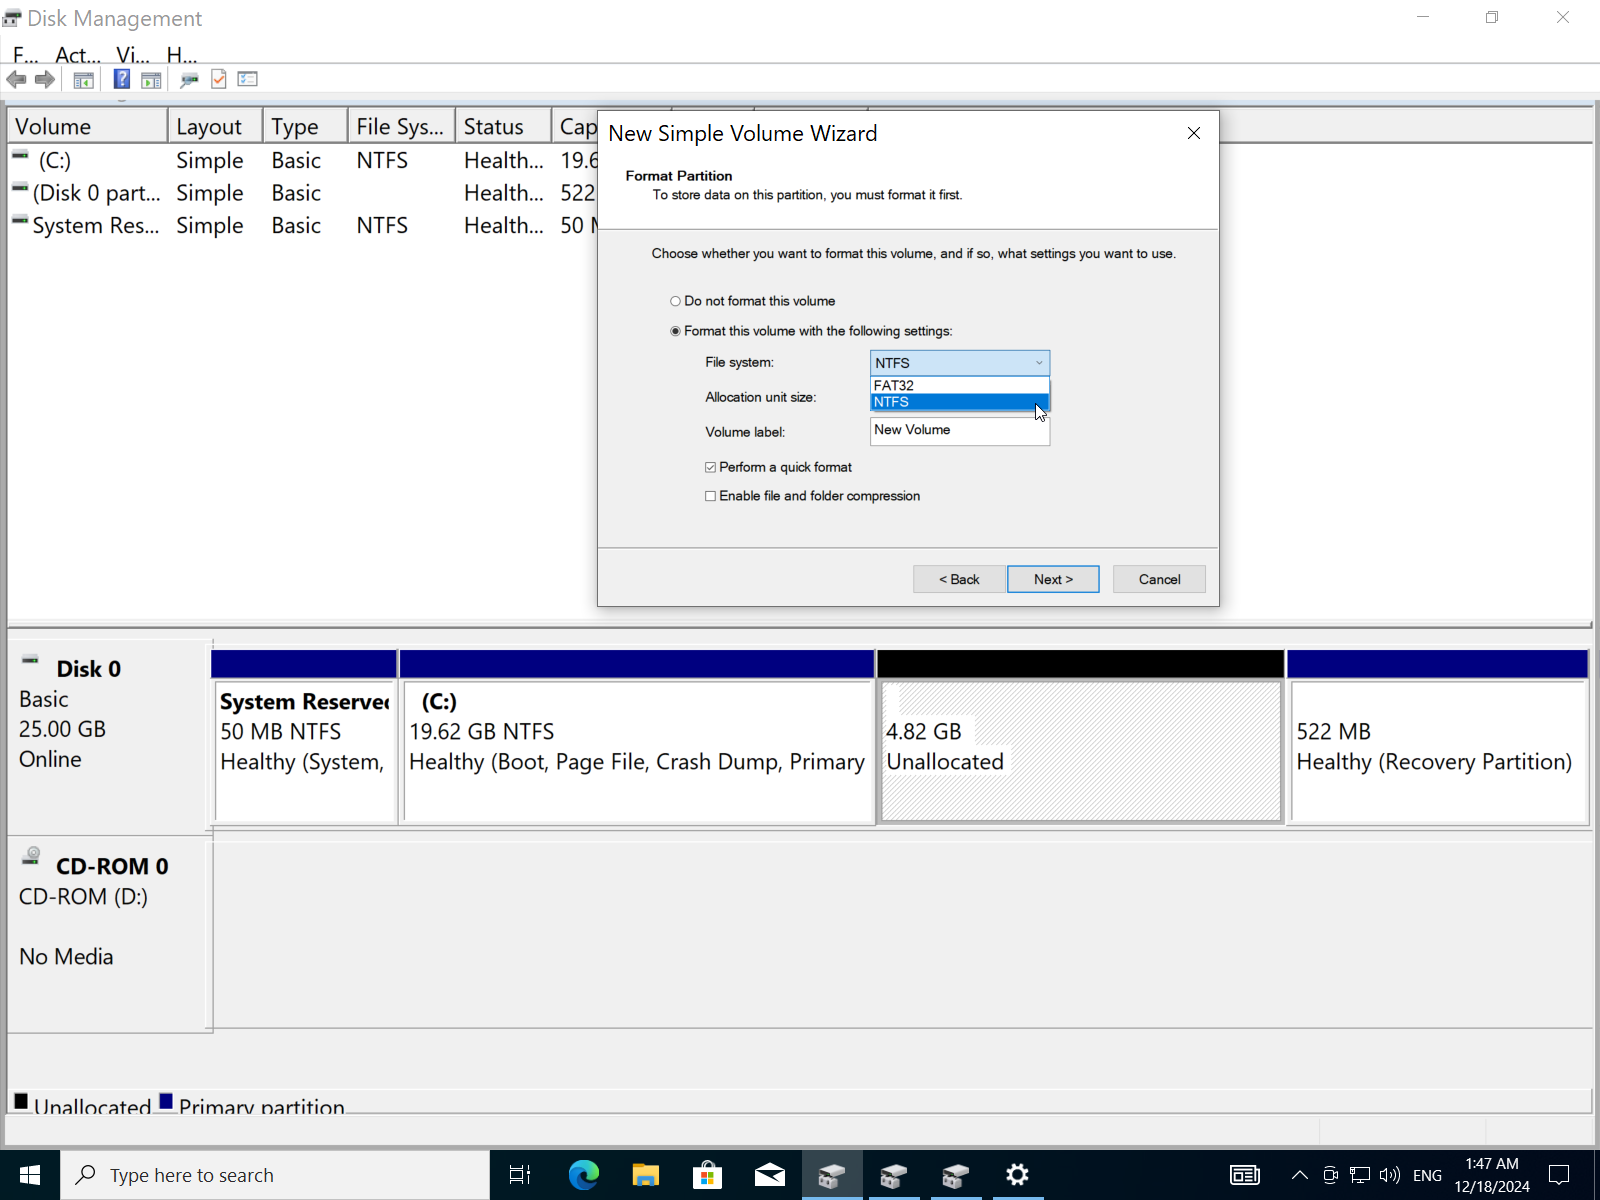Click the Show/Hide Console Tree icon
1600x1200 pixels.
point(84,79)
